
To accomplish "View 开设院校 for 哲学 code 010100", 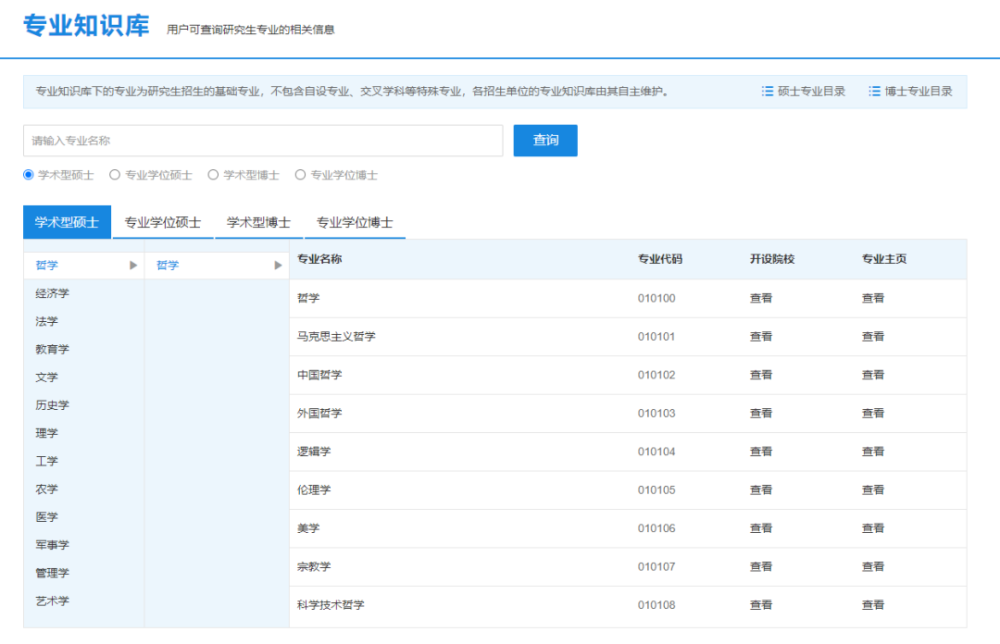I will (761, 298).
